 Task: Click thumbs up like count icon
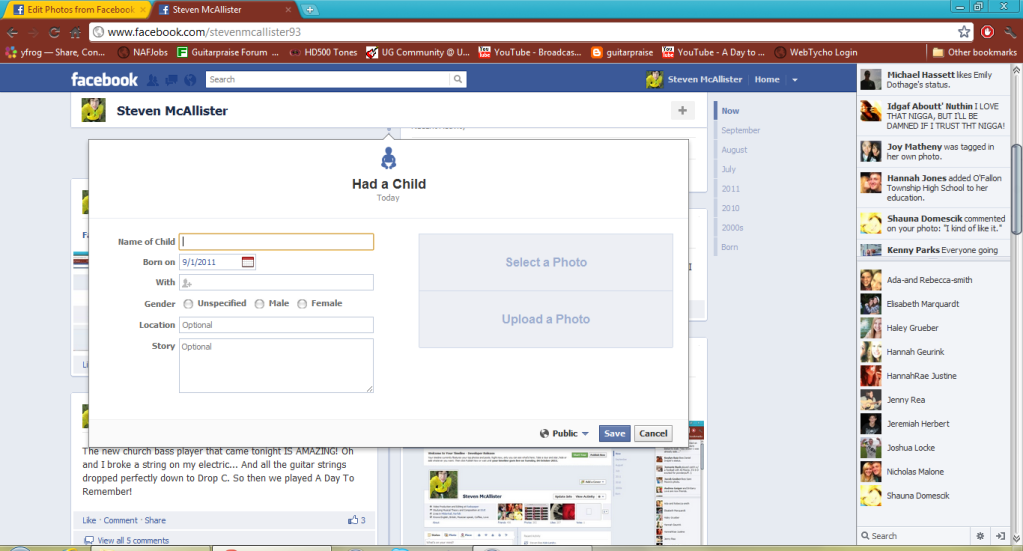point(353,520)
